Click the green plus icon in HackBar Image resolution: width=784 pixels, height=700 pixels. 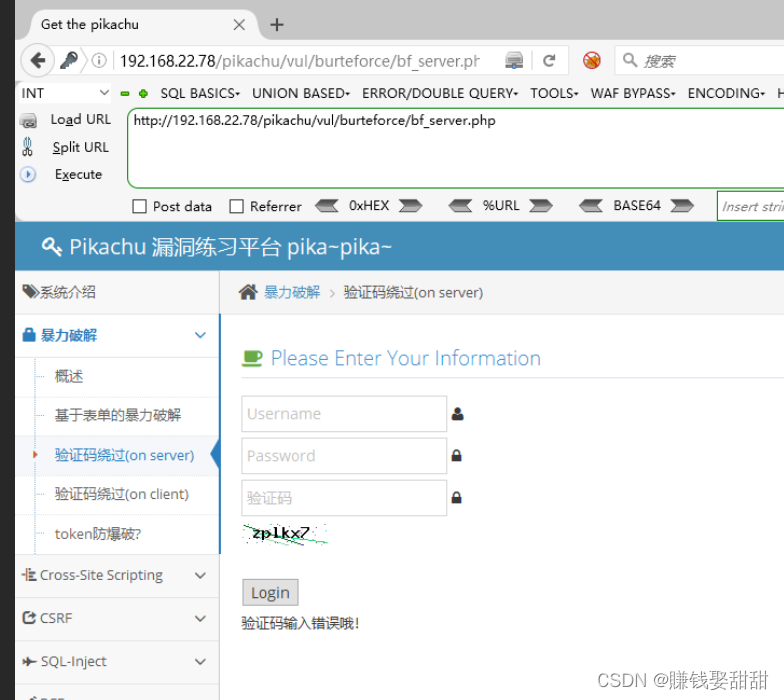click(144, 94)
